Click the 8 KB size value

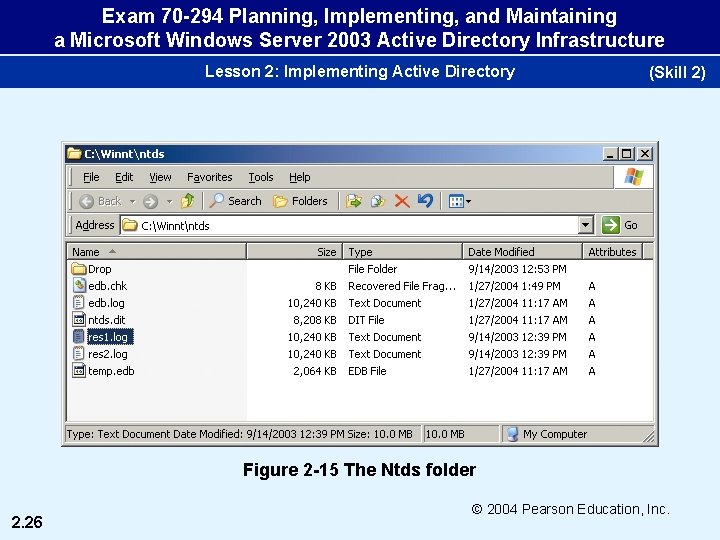[x=326, y=286]
